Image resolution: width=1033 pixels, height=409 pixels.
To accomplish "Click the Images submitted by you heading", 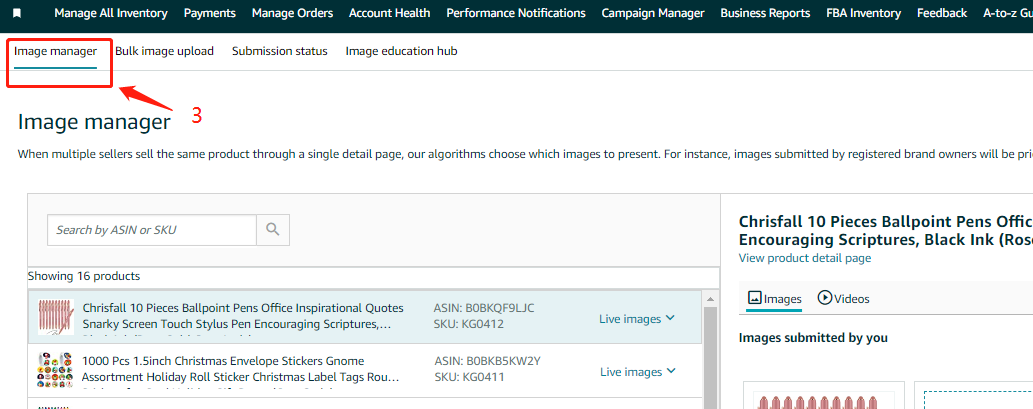I will click(813, 338).
